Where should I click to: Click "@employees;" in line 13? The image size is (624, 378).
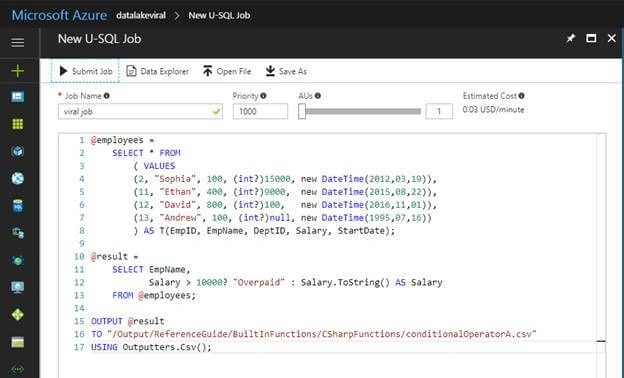pos(167,295)
